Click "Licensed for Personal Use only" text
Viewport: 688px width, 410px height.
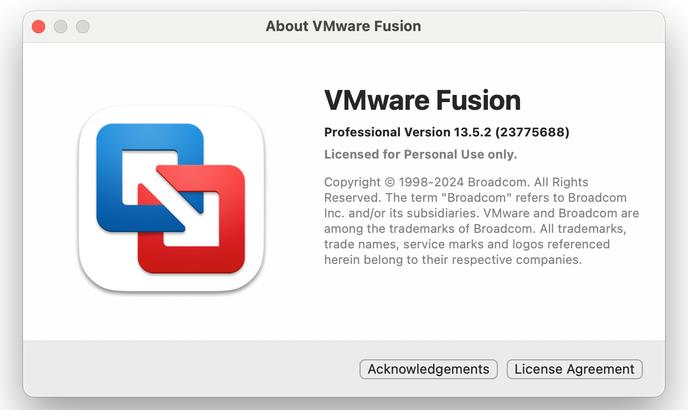(x=420, y=154)
